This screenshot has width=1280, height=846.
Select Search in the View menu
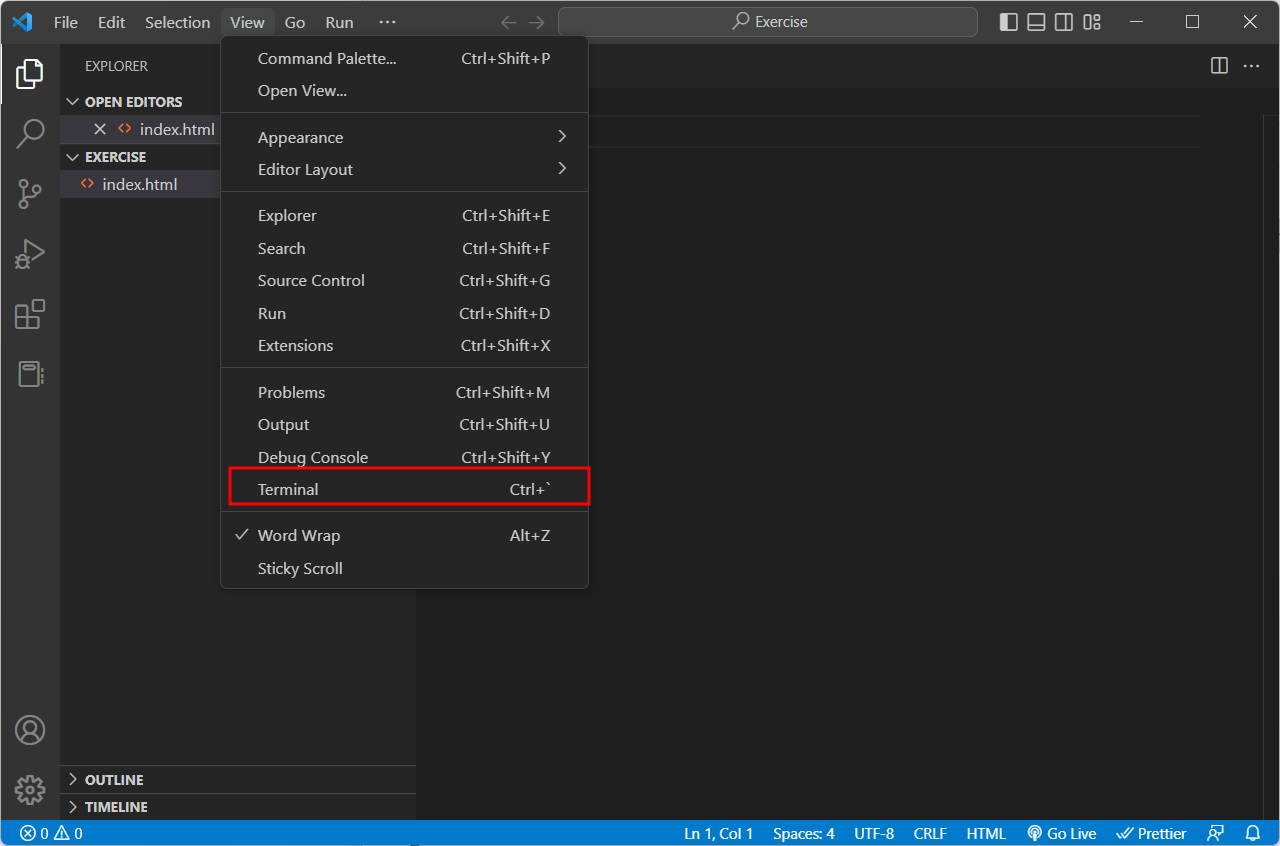click(x=404, y=249)
